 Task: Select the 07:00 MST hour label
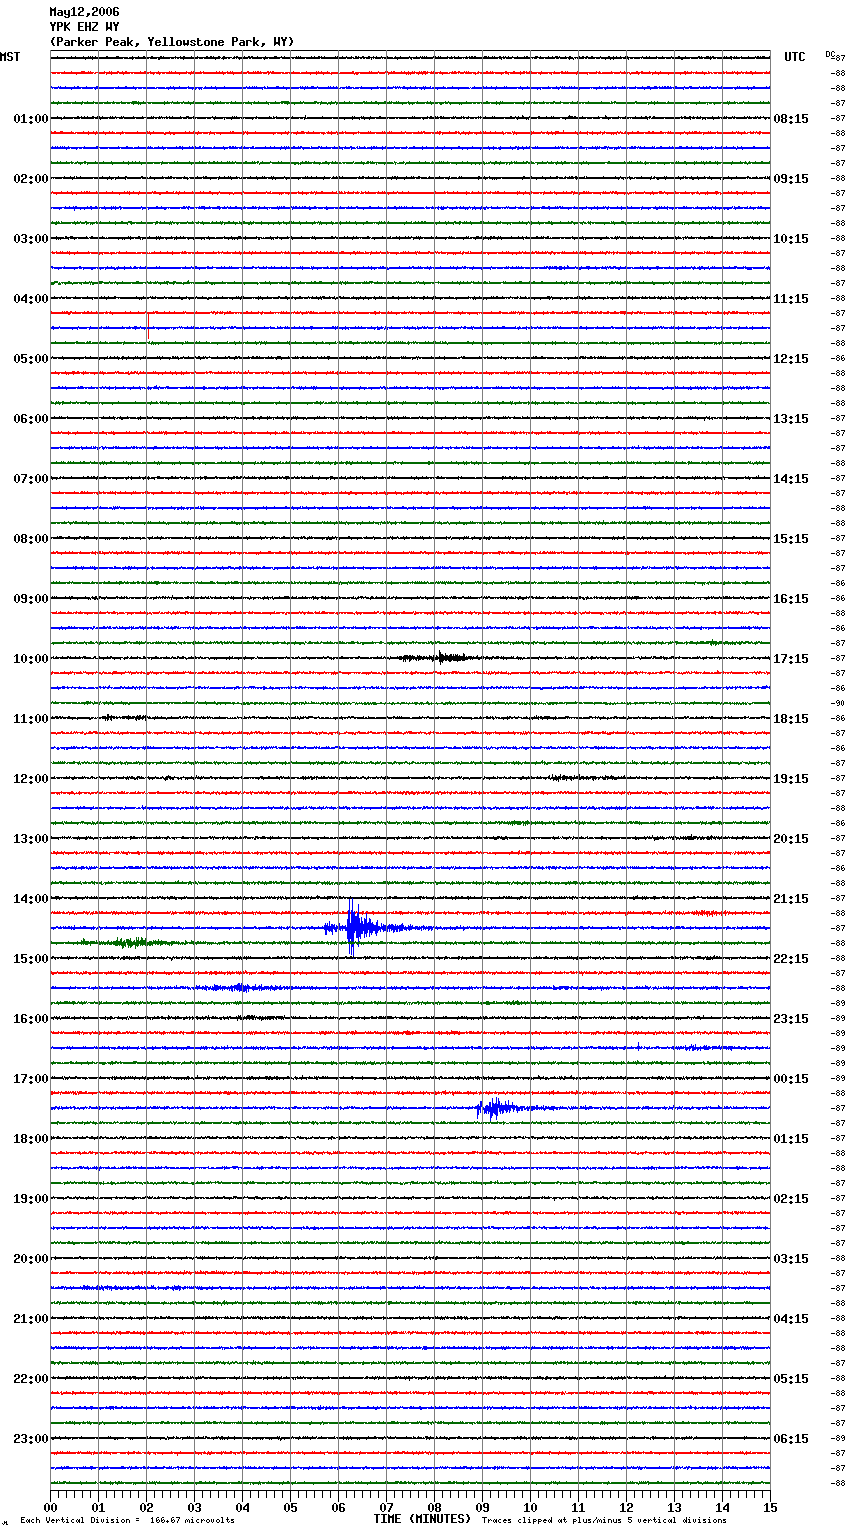click(31, 479)
